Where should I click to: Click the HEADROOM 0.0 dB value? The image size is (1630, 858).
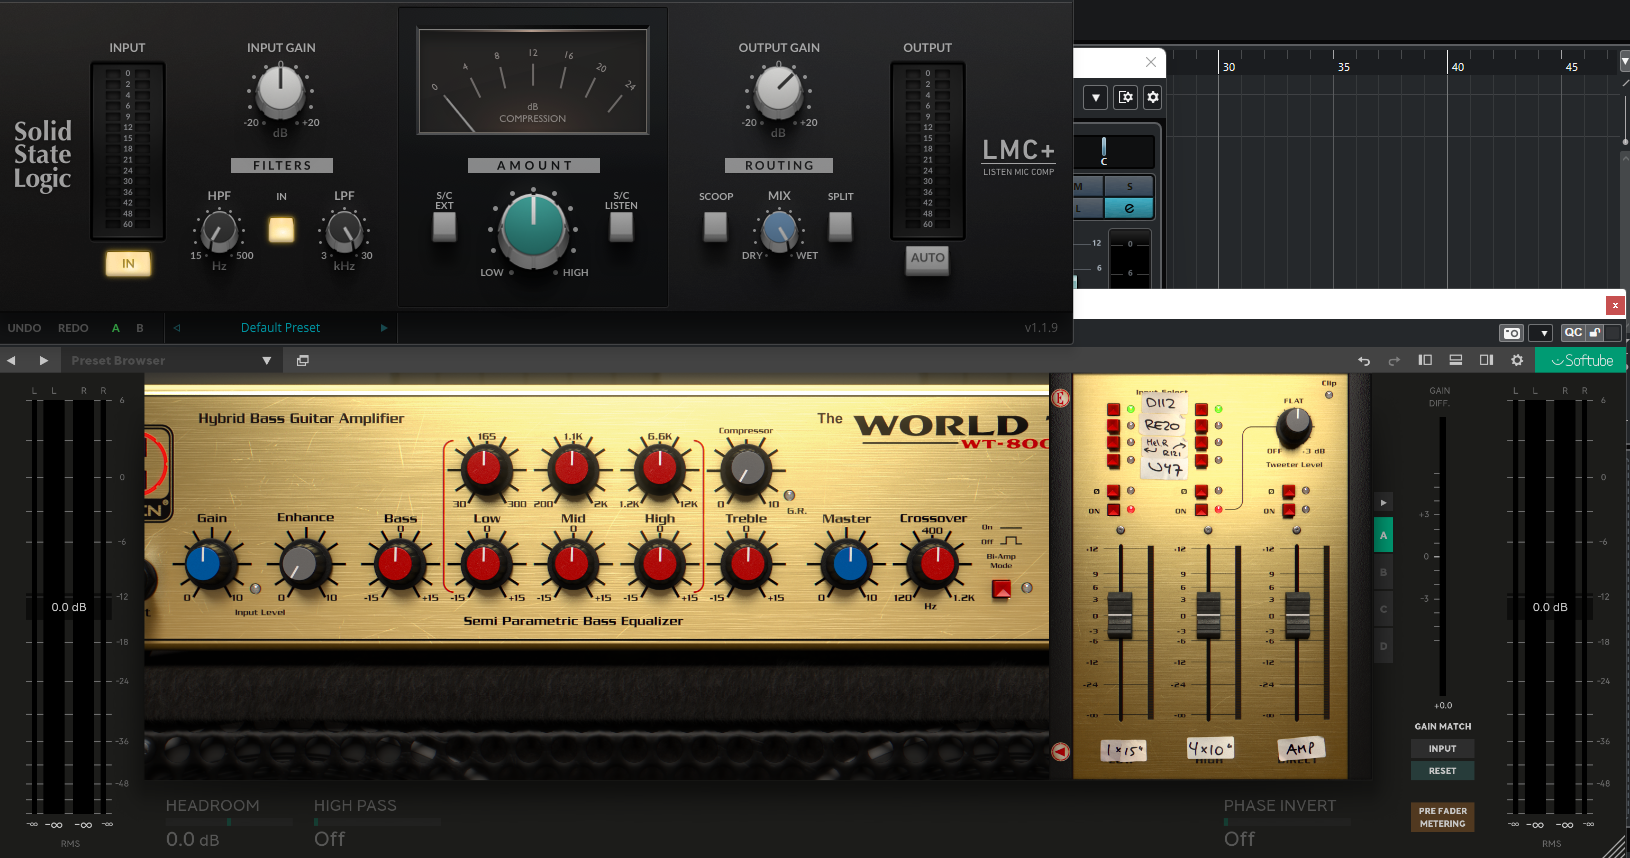click(x=192, y=839)
